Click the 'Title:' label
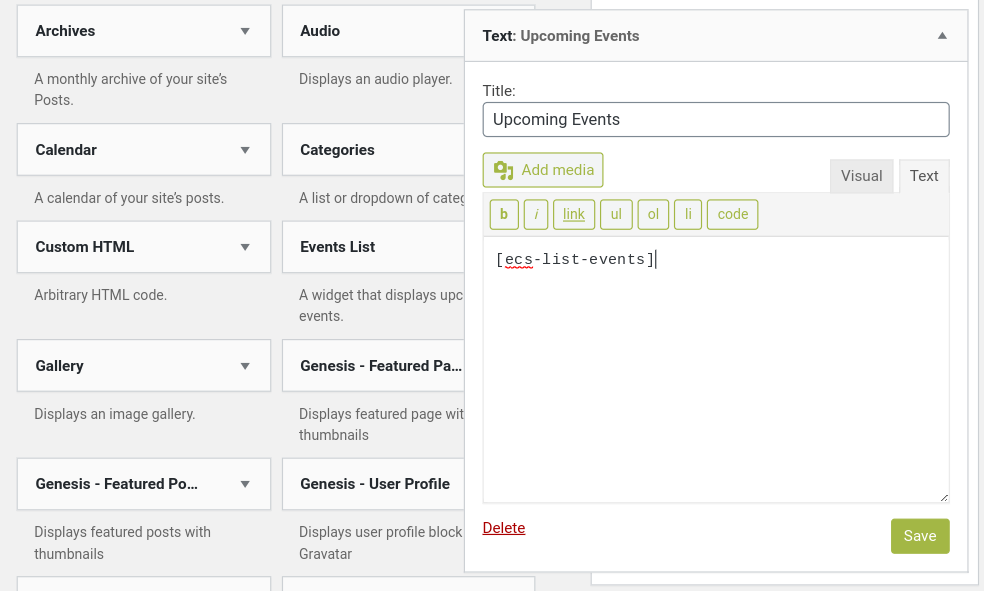Image resolution: width=984 pixels, height=591 pixels. coord(499,91)
